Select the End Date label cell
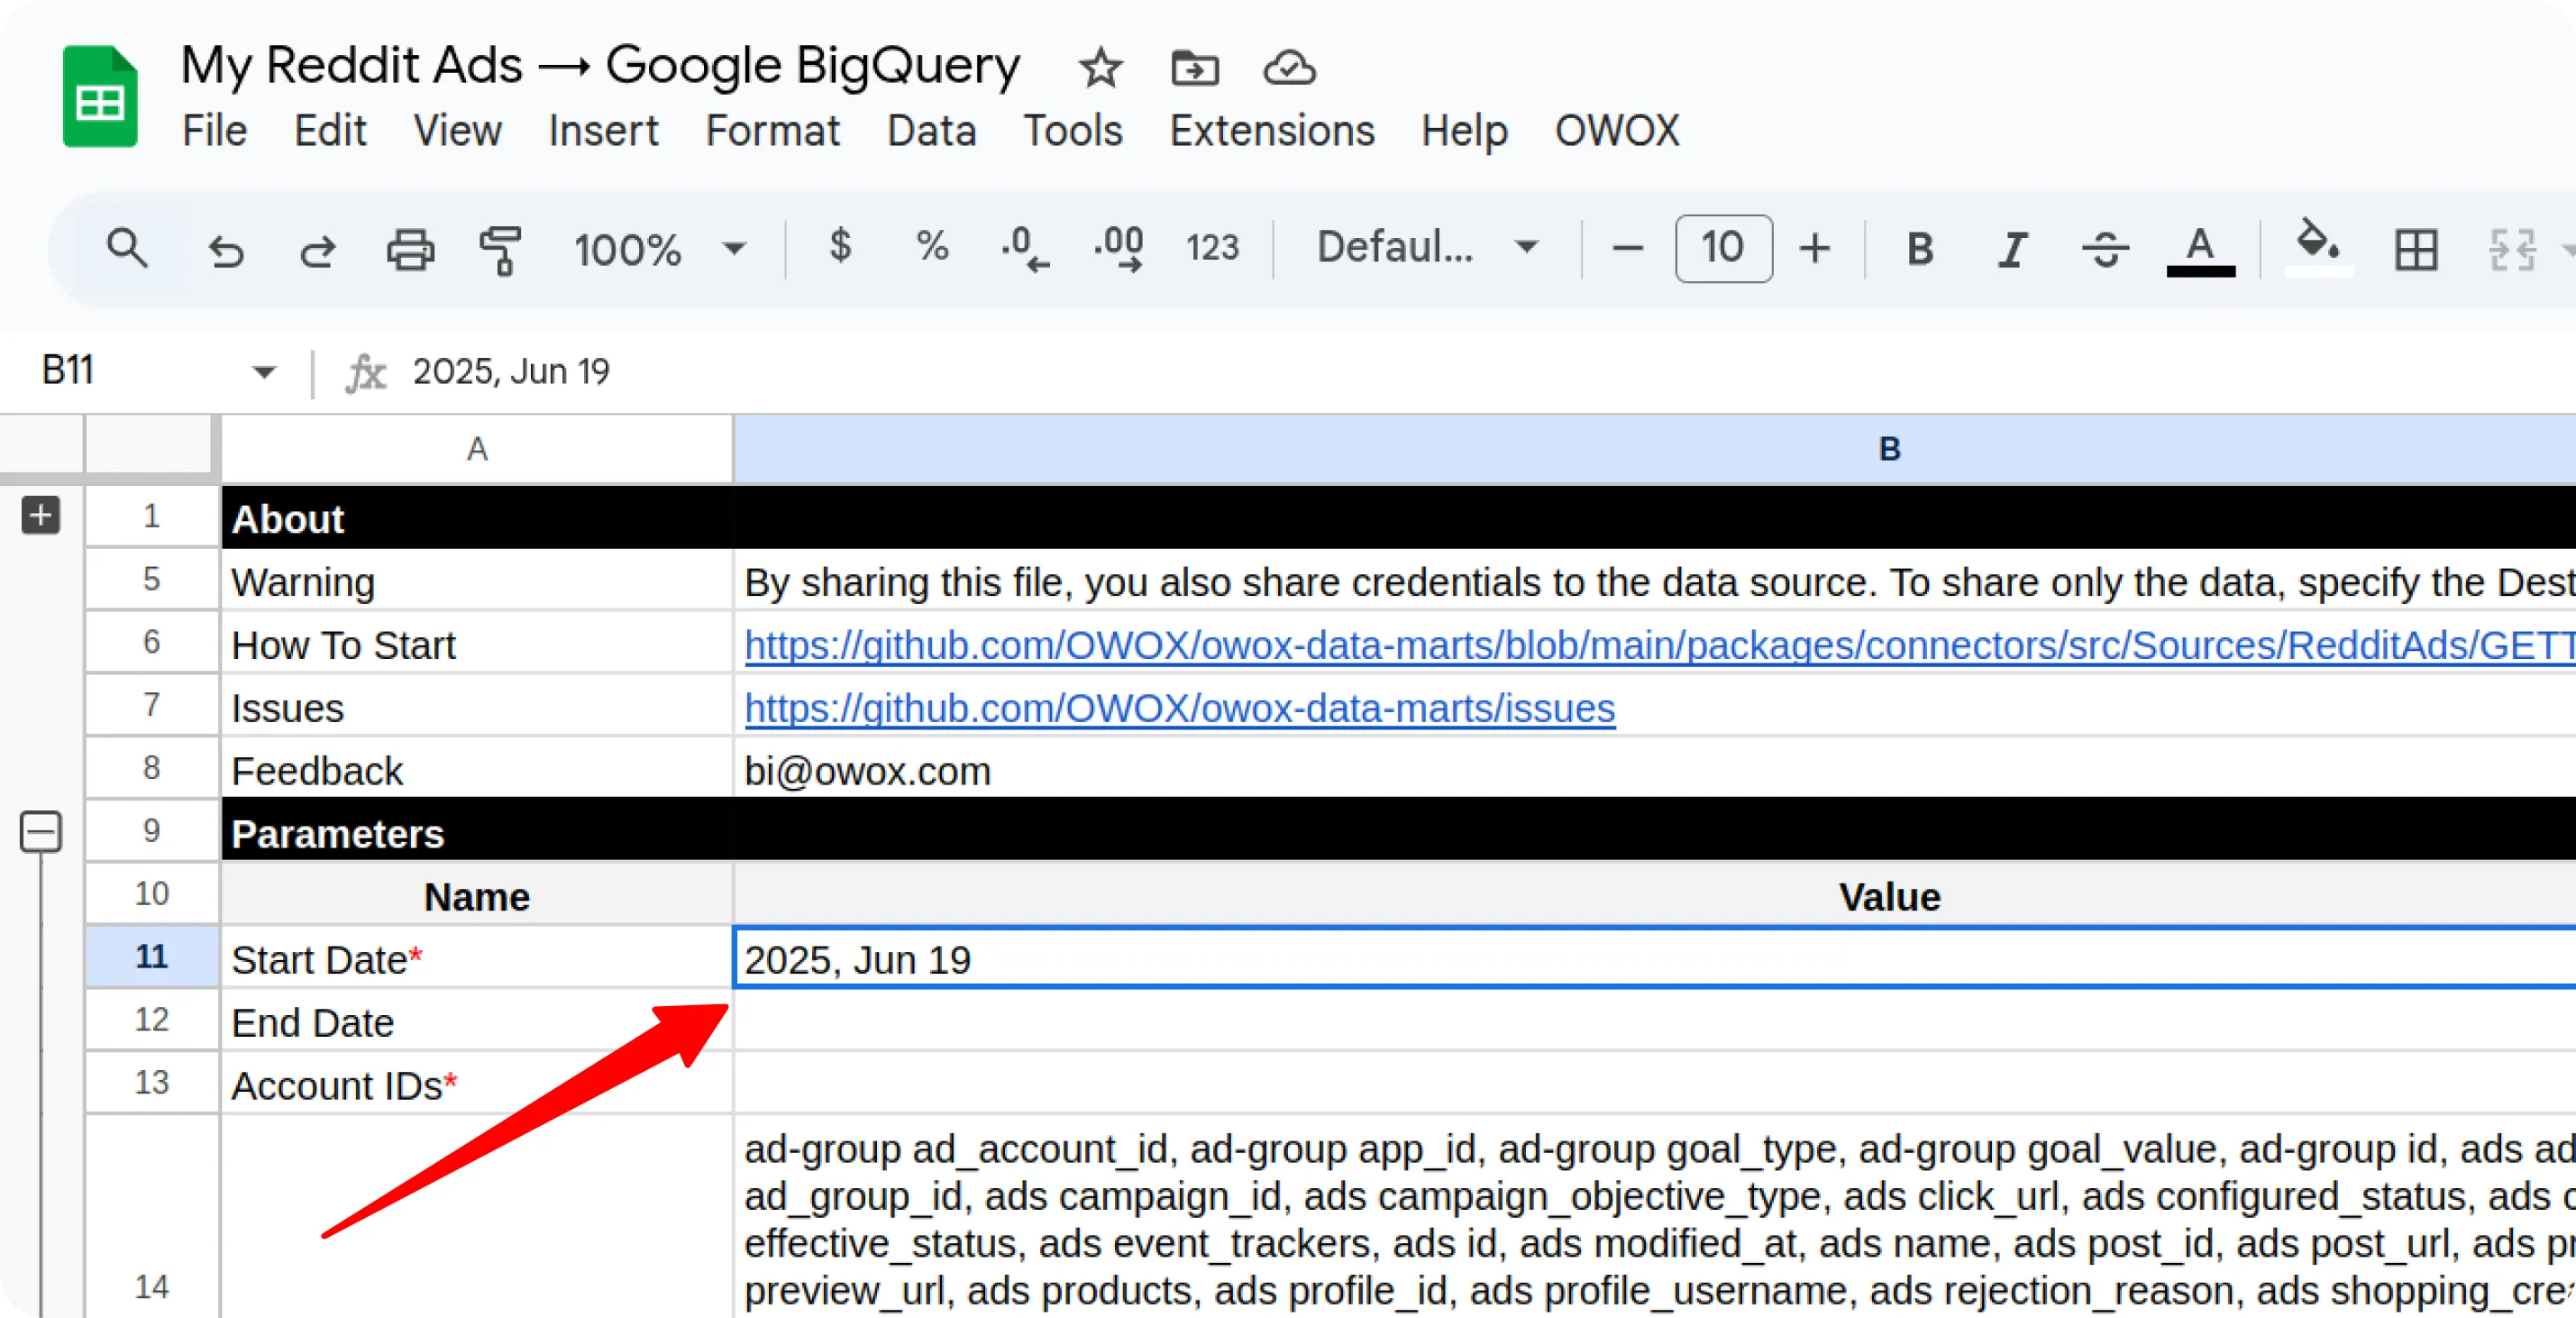 click(477, 1021)
